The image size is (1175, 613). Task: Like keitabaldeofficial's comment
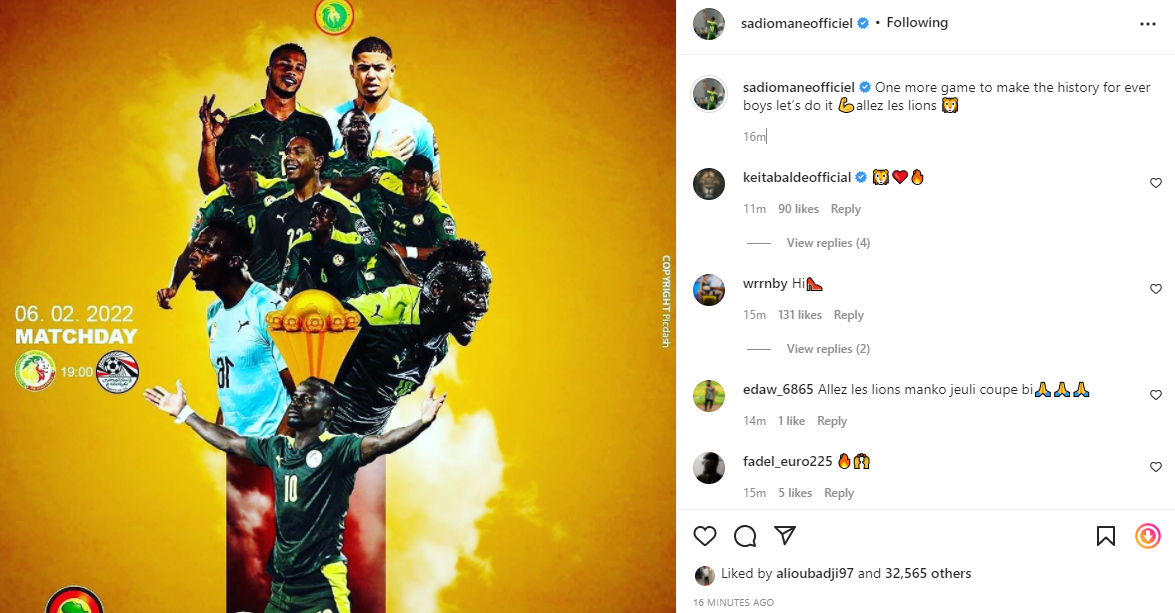click(1156, 183)
